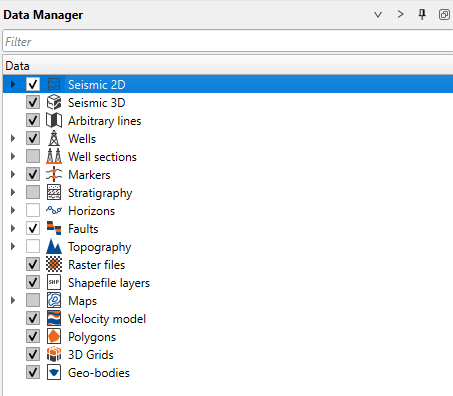Toggle the Arbitrary lines checkbox
Image resolution: width=453 pixels, height=396 pixels.
pyautogui.click(x=33, y=120)
